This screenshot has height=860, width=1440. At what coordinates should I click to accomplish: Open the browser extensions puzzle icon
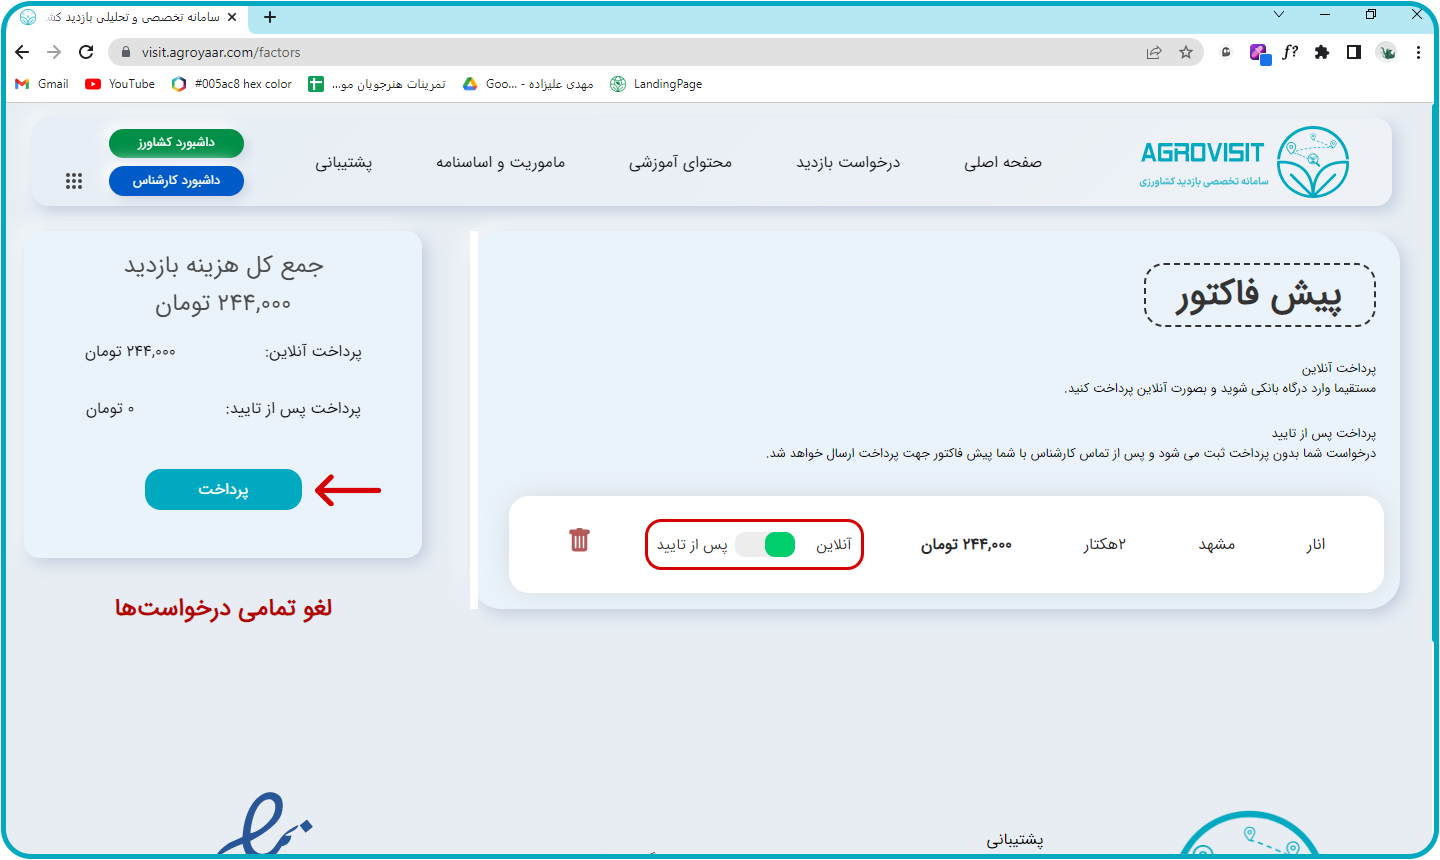pyautogui.click(x=1322, y=52)
